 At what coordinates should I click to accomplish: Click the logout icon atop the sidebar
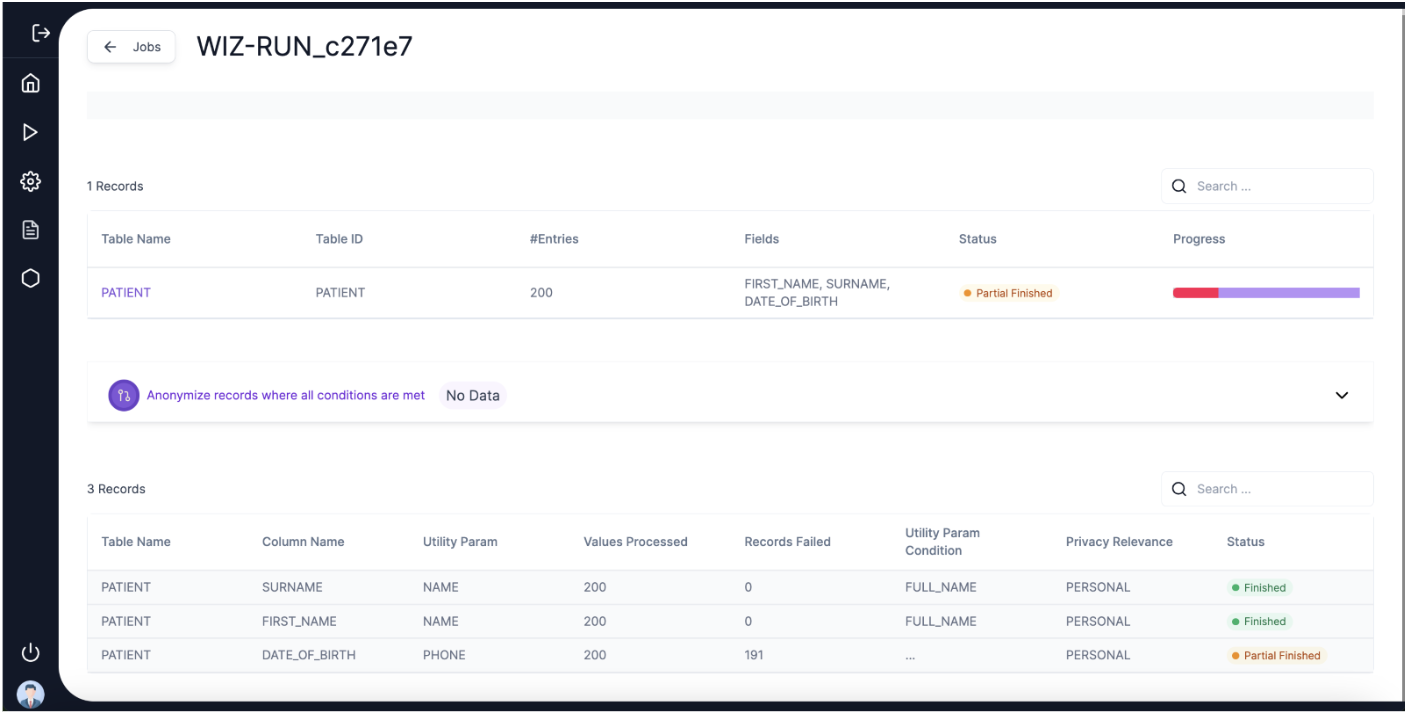pos(40,33)
